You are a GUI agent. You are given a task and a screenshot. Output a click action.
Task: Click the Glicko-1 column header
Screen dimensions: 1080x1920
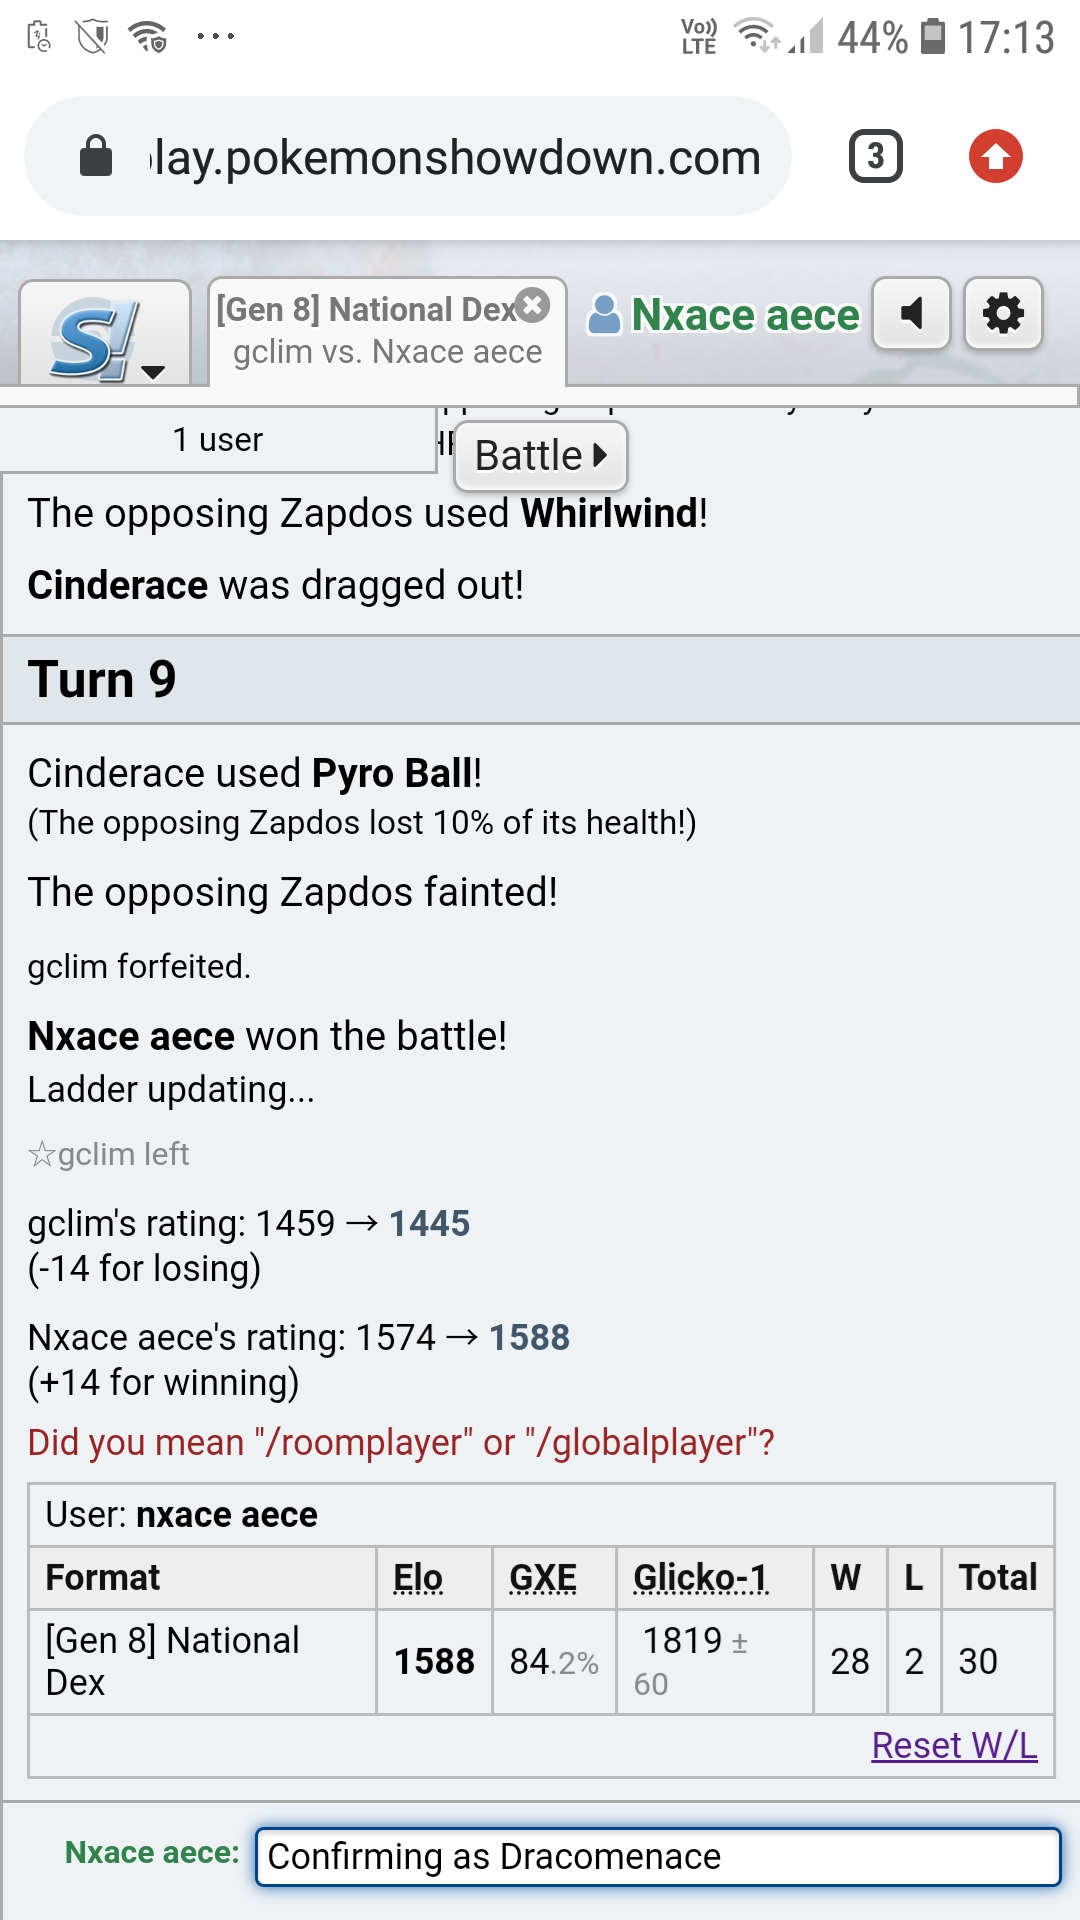click(701, 1577)
